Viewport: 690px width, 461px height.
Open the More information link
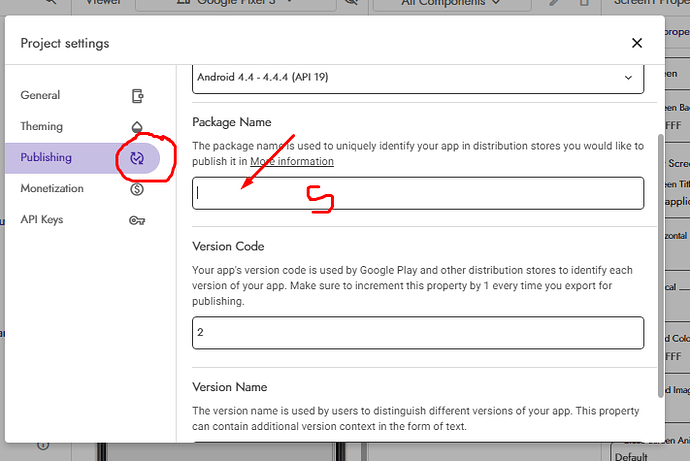(292, 161)
